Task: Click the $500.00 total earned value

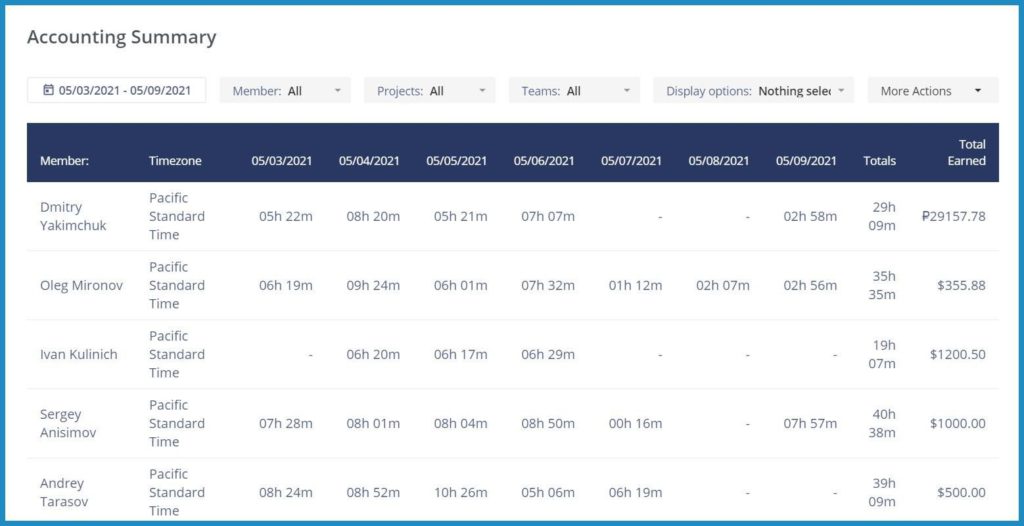Action: point(961,492)
